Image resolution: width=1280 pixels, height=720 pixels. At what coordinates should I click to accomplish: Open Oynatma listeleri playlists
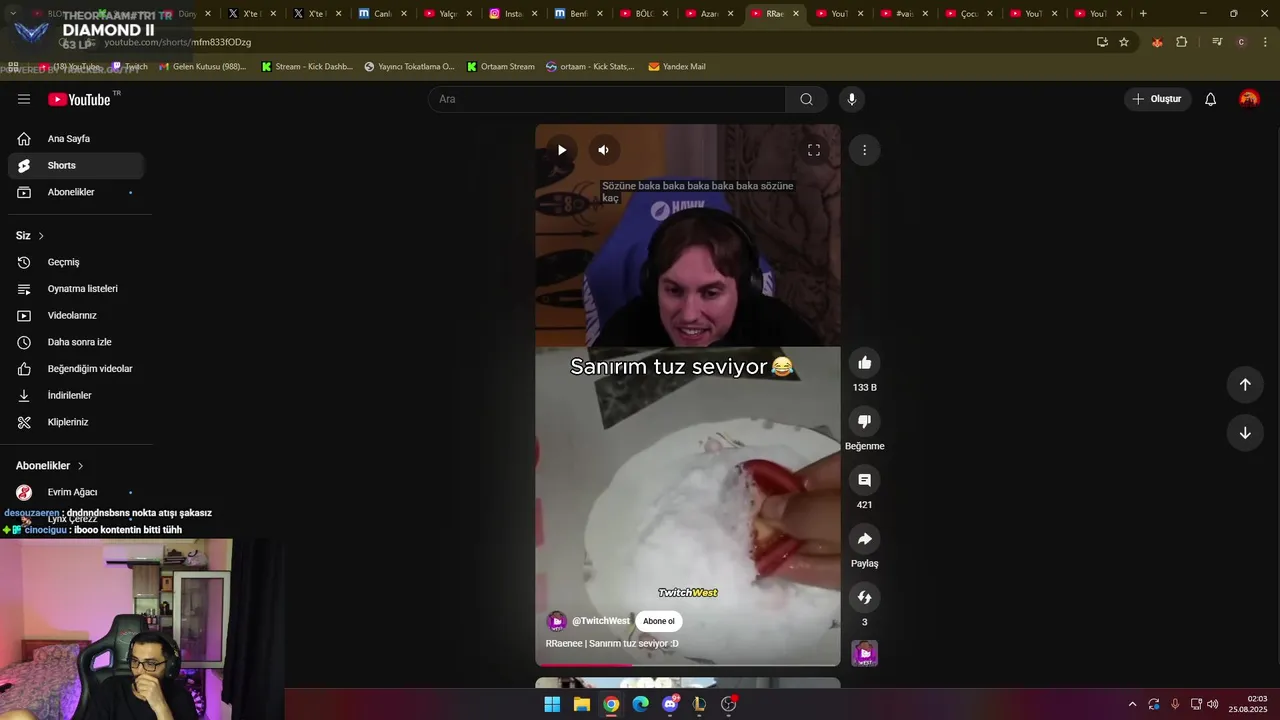coord(76,289)
